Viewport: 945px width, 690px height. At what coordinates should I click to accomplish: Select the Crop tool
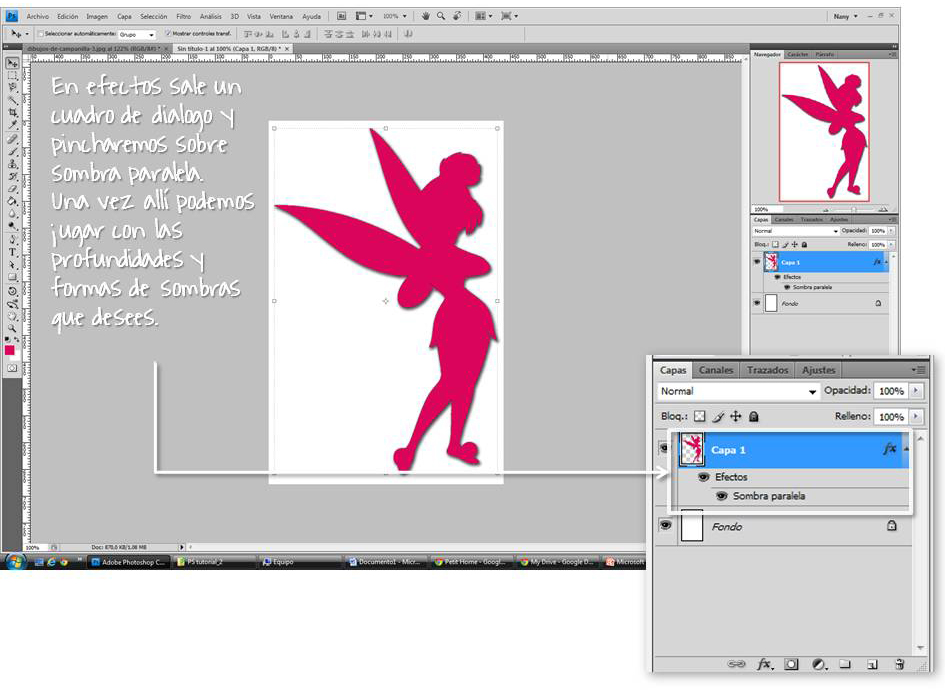(12, 113)
